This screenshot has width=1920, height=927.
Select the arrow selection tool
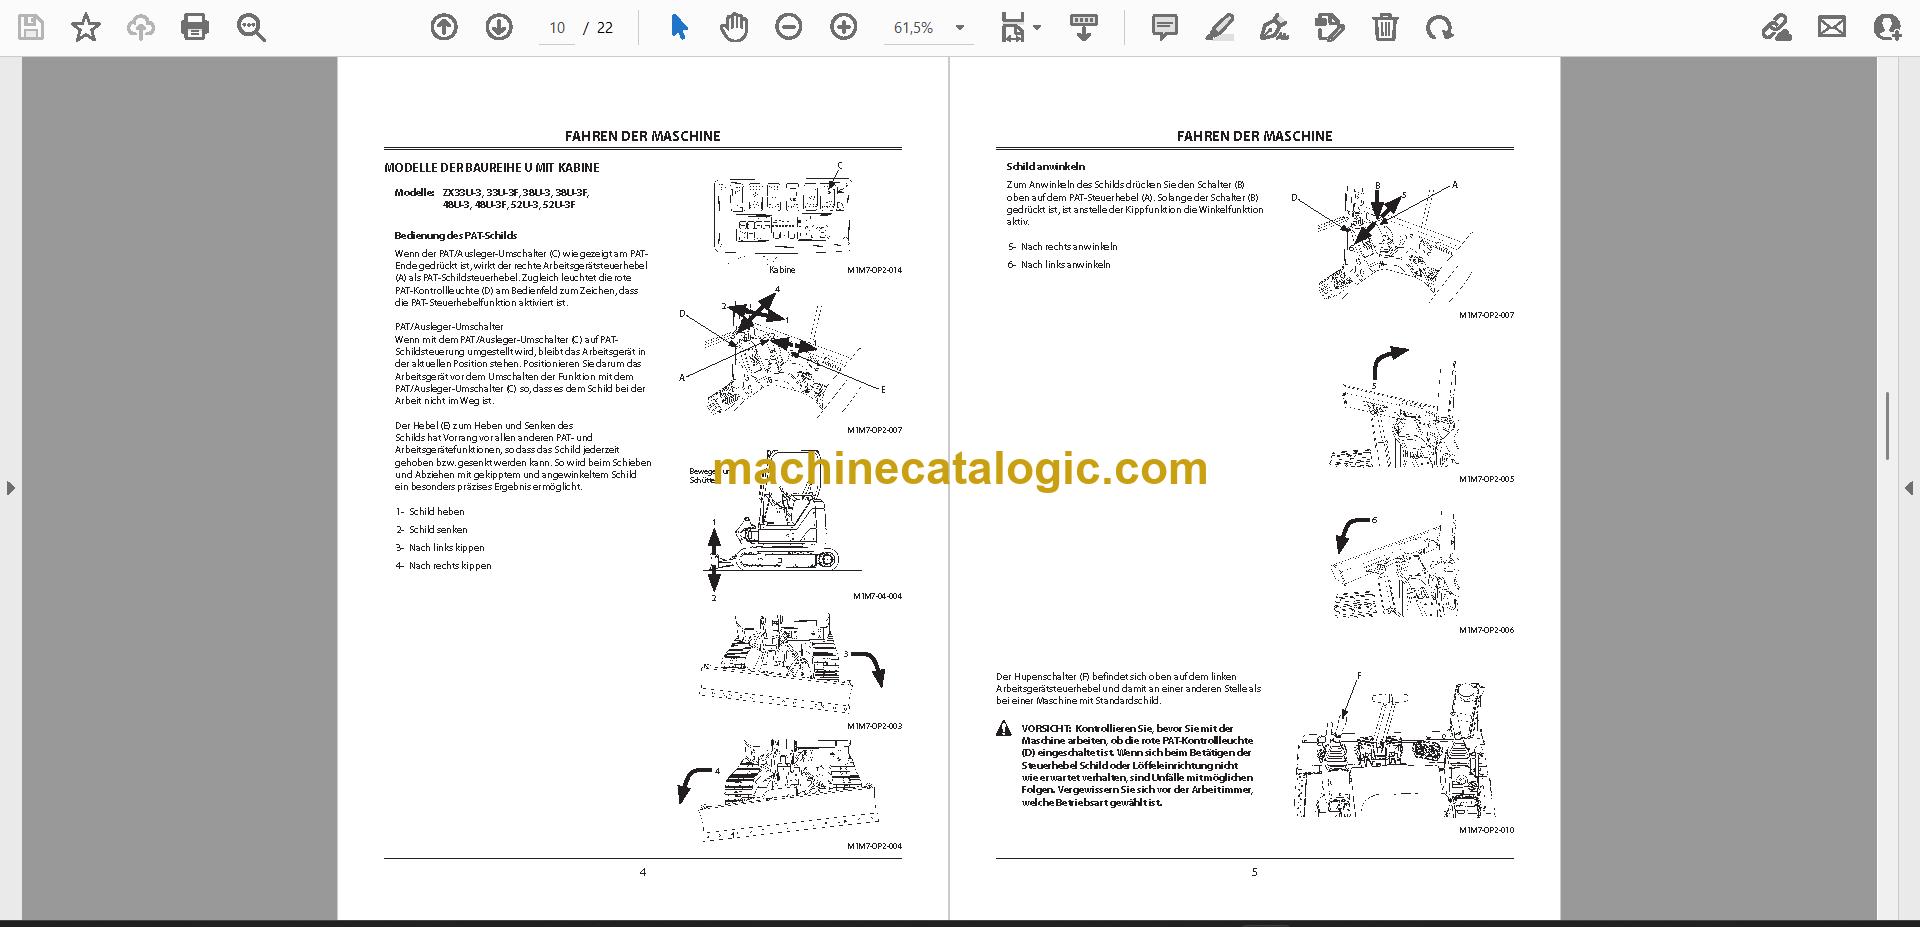pos(680,27)
